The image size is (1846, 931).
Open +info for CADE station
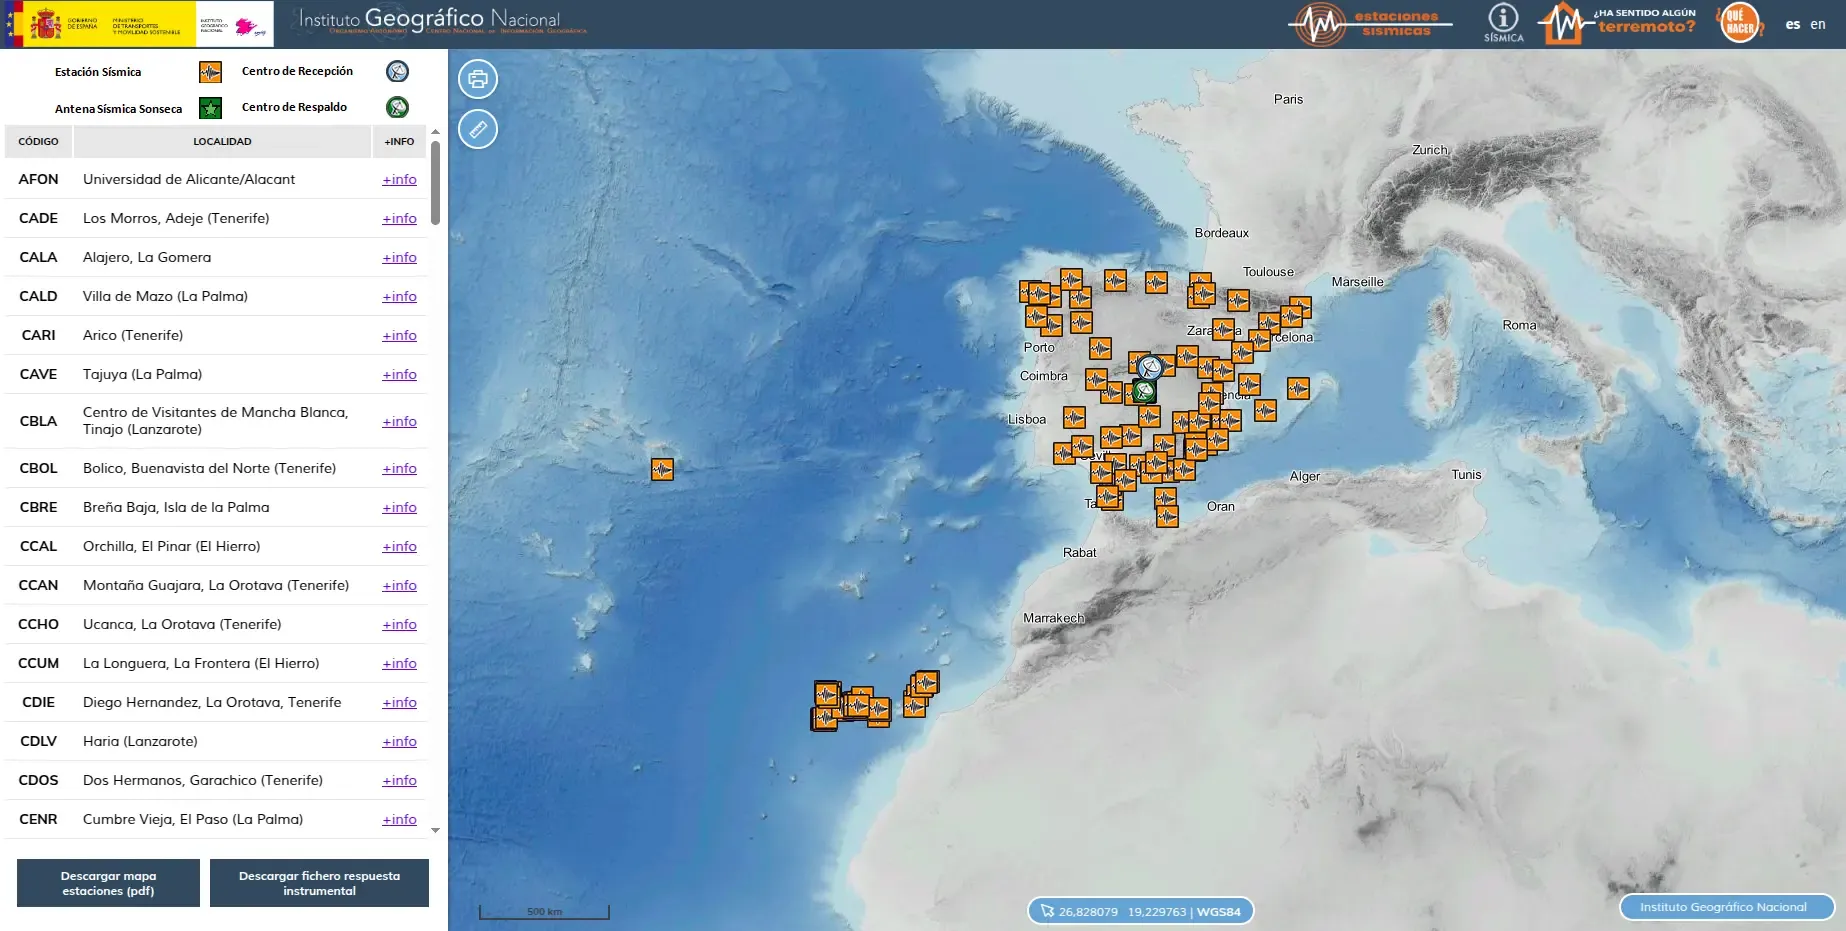[x=399, y=219]
